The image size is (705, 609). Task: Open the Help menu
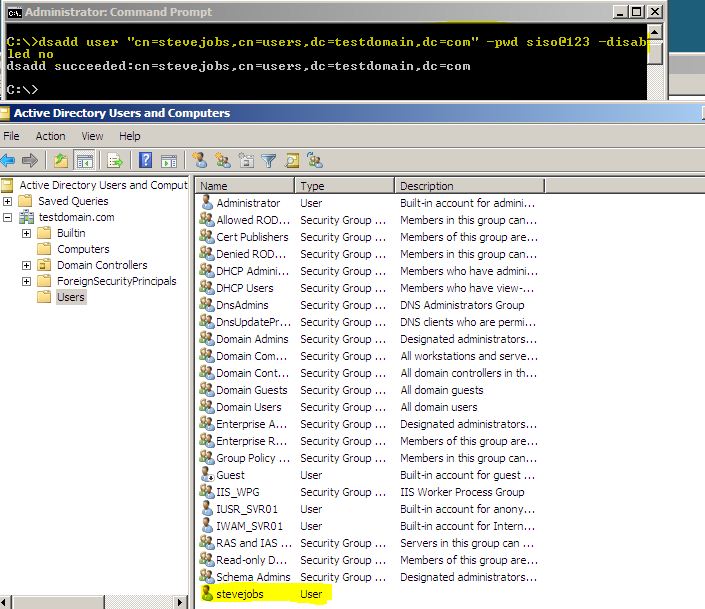pyautogui.click(x=129, y=136)
